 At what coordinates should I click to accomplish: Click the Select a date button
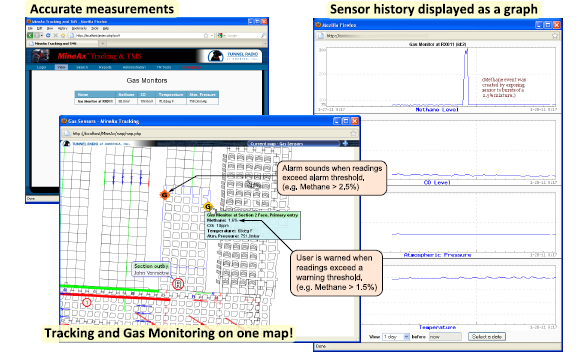[x=487, y=337]
